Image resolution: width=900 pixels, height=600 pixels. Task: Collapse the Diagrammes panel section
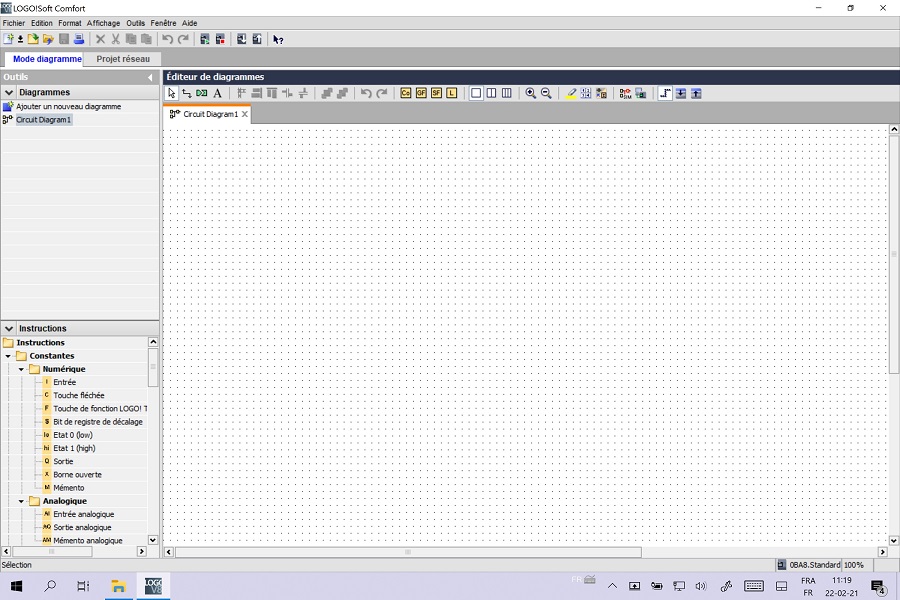point(9,92)
